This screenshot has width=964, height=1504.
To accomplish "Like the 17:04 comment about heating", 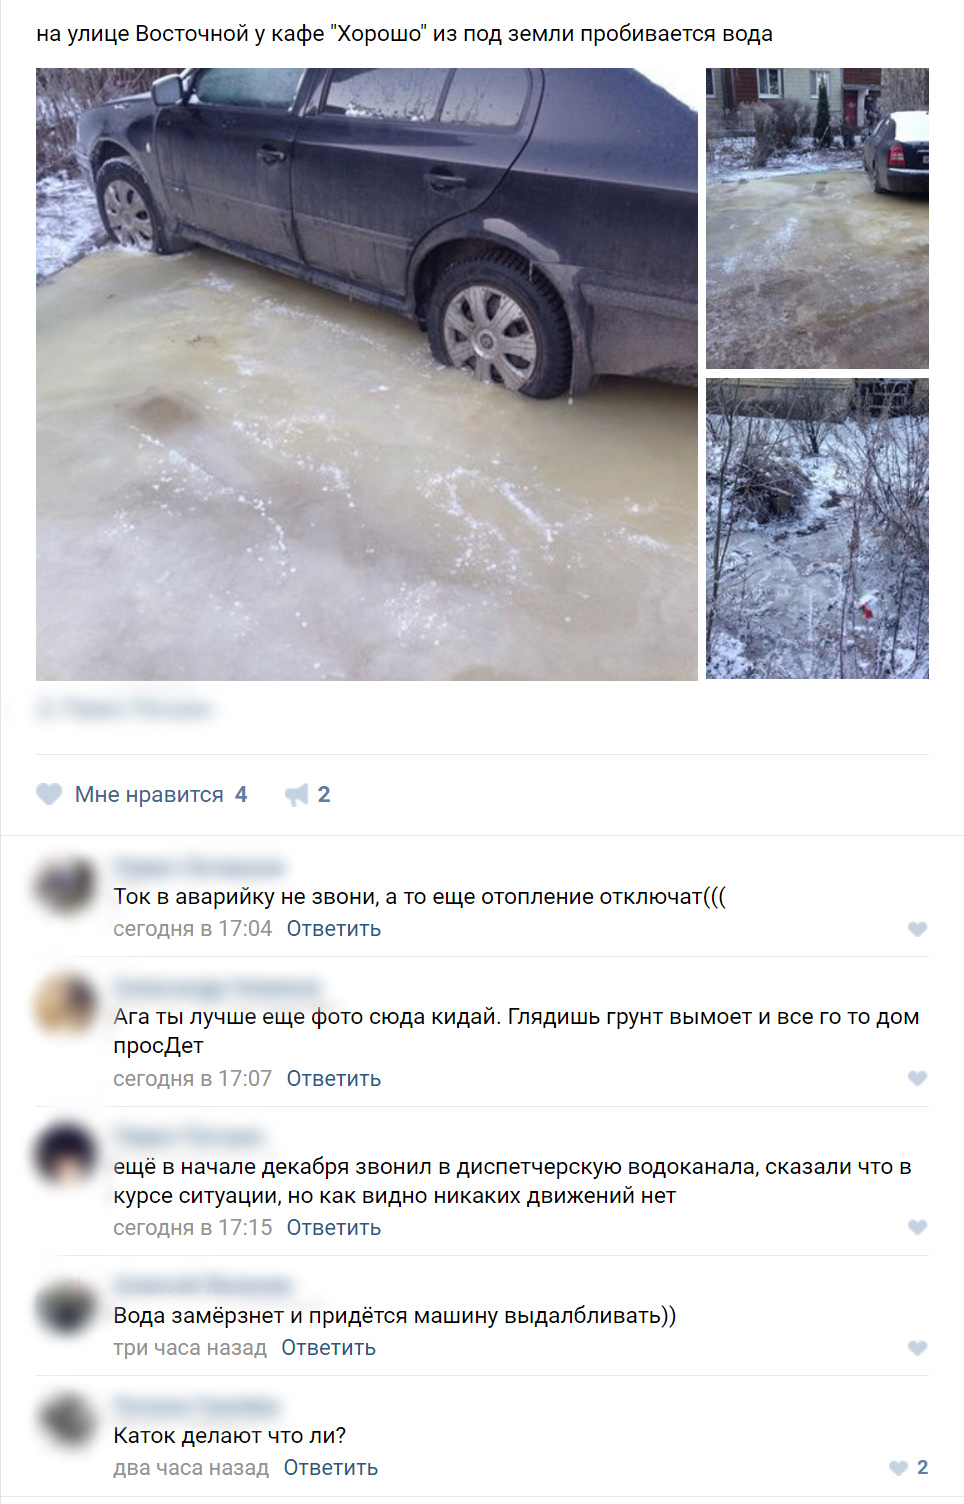I will (917, 929).
